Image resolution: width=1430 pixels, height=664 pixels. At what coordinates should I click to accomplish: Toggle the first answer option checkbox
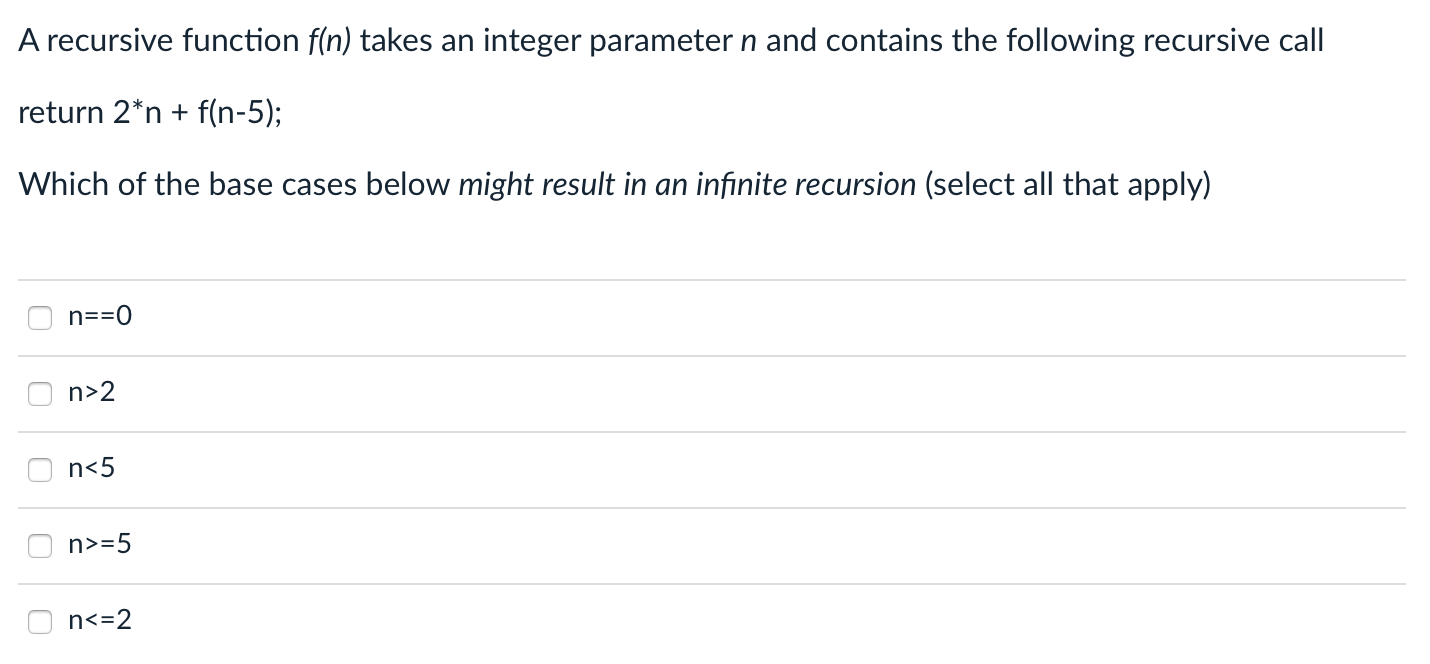click(x=40, y=317)
